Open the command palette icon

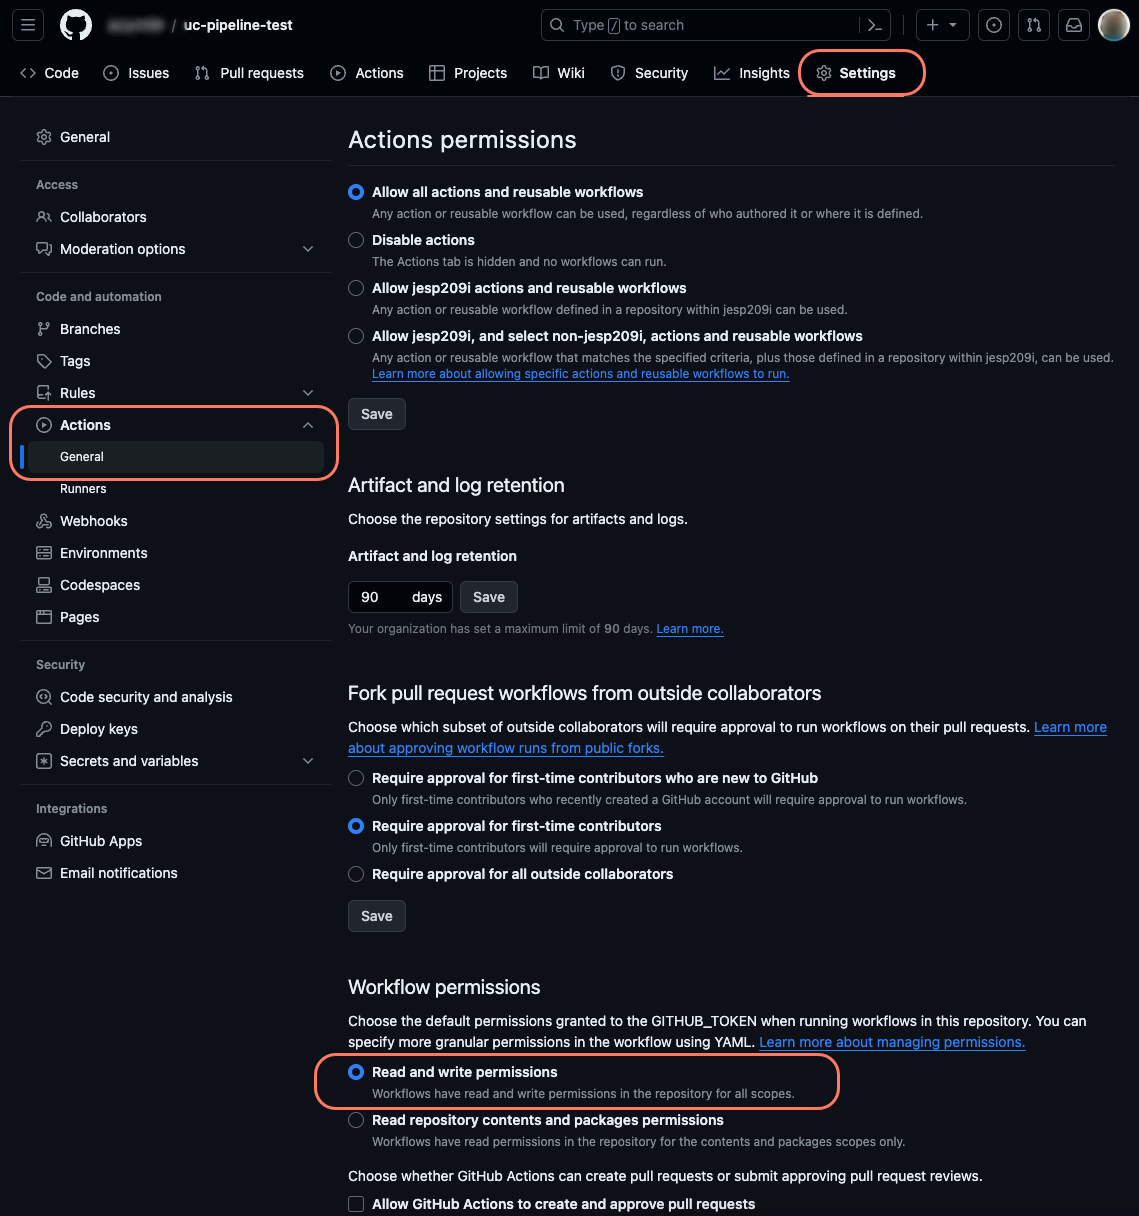point(875,25)
